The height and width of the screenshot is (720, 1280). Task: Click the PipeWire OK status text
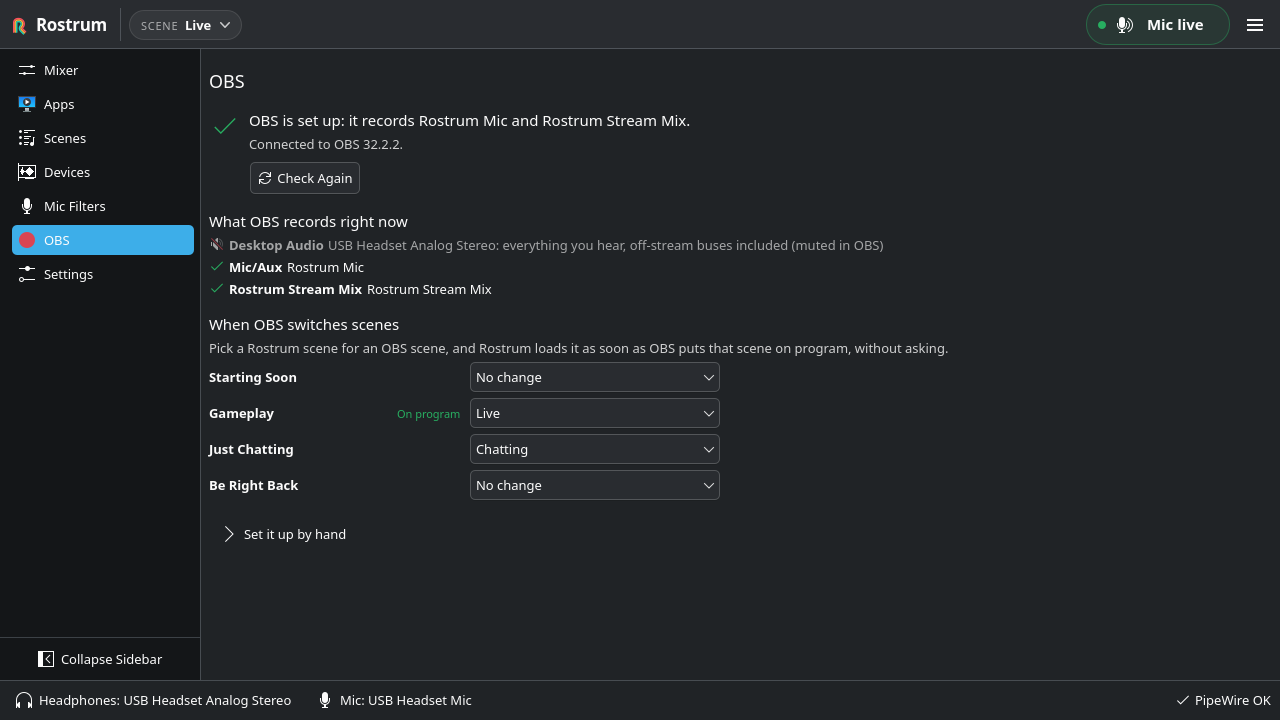1232,700
